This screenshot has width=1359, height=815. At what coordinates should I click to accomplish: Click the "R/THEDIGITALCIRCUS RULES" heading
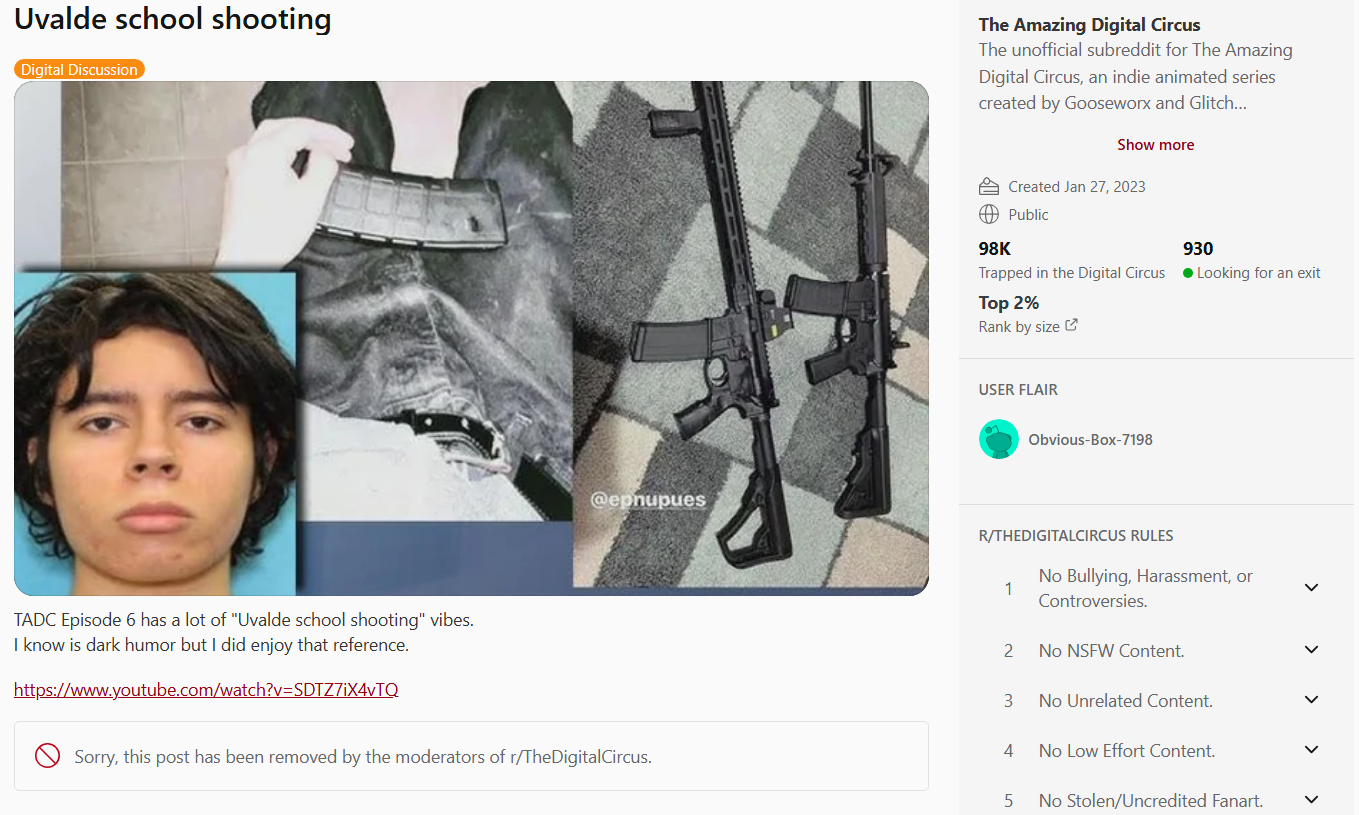[1076, 536]
